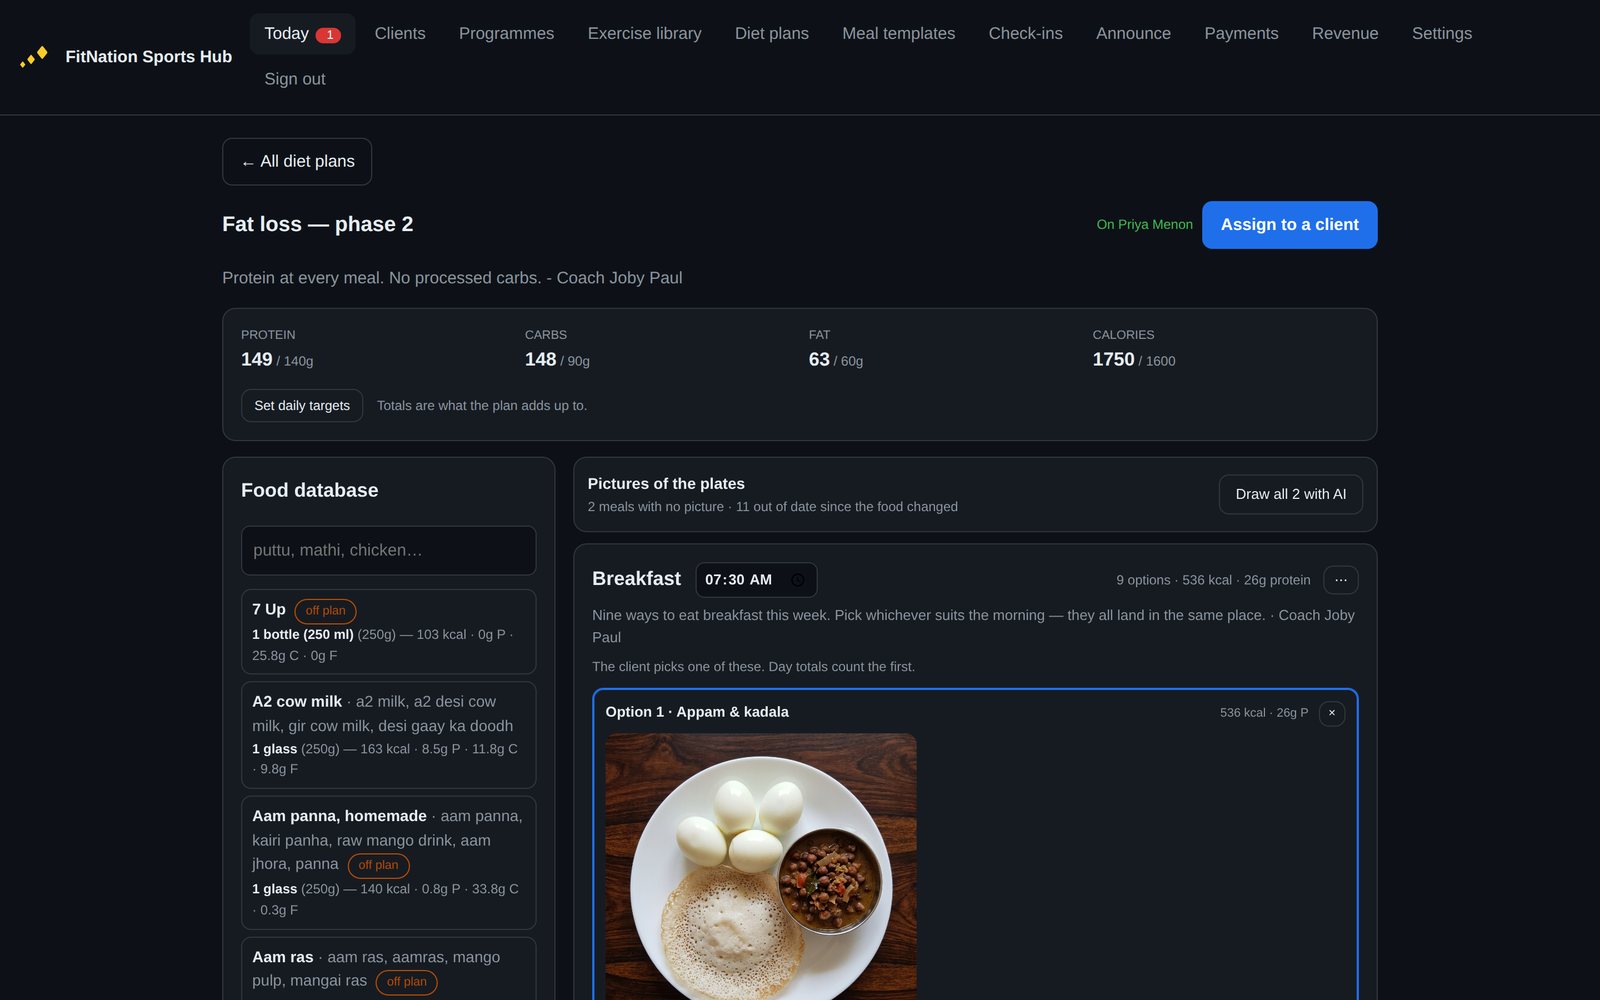Click the clock icon in breakfast time
The image size is (1600, 1000).
click(x=797, y=580)
